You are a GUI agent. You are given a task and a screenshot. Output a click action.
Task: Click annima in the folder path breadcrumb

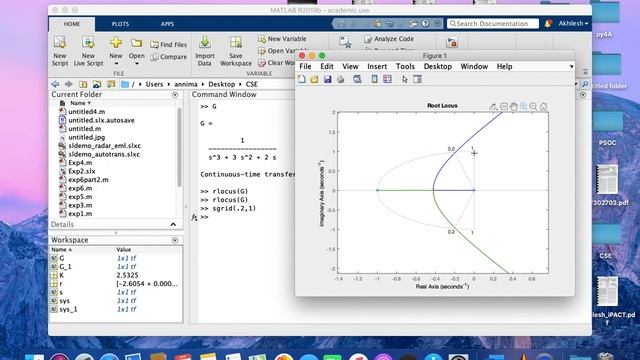pos(186,84)
